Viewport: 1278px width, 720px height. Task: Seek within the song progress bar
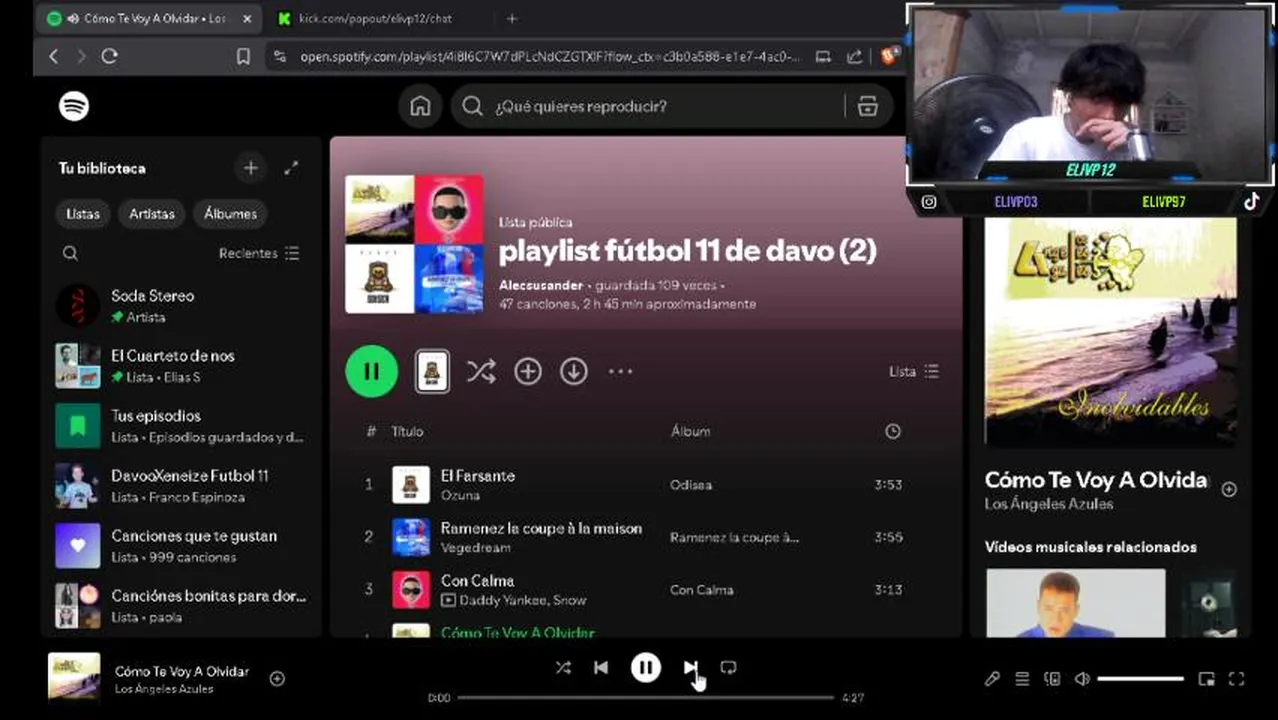(646, 698)
